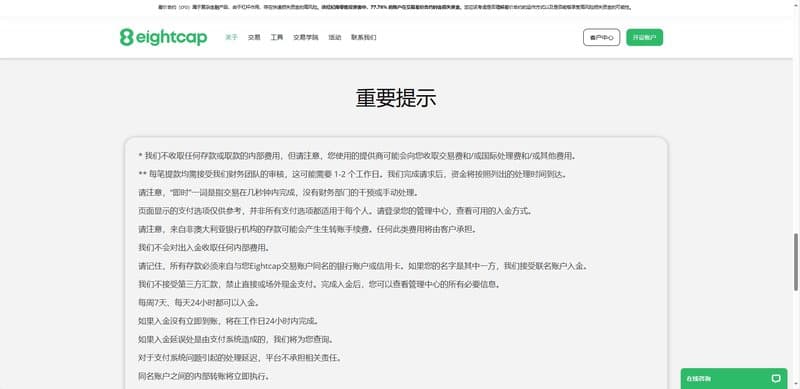Click the line starting 对于支付系统问题

240,358
